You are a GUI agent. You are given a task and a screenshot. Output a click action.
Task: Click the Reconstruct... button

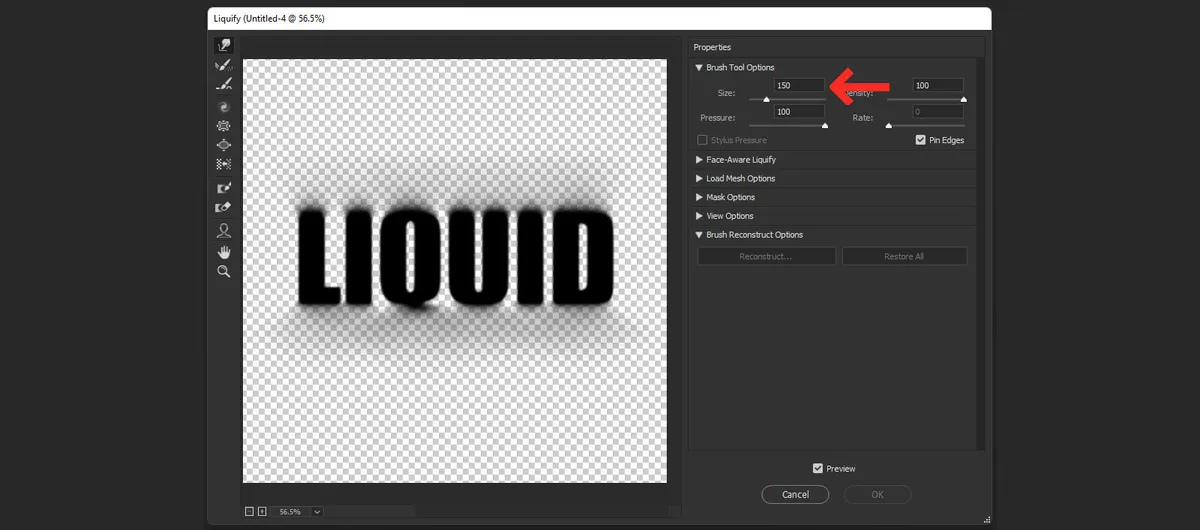766,257
